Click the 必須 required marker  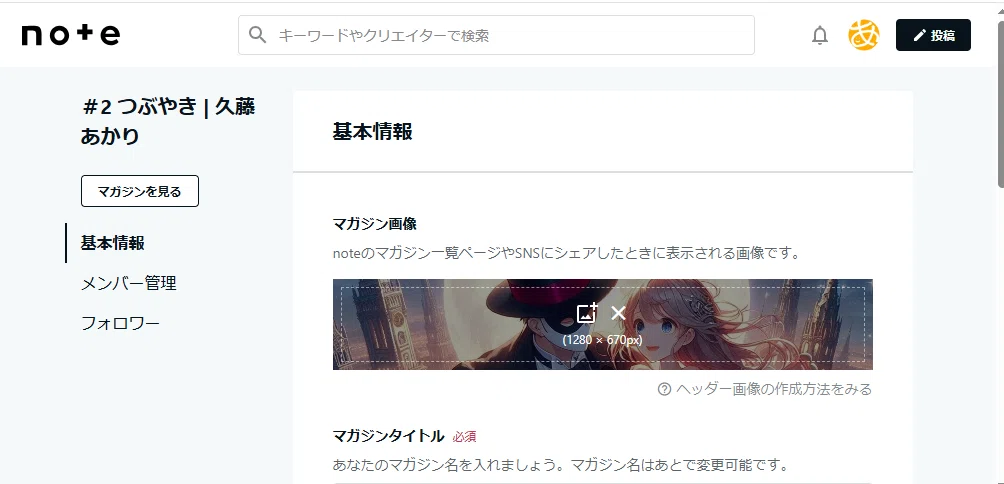[464, 437]
